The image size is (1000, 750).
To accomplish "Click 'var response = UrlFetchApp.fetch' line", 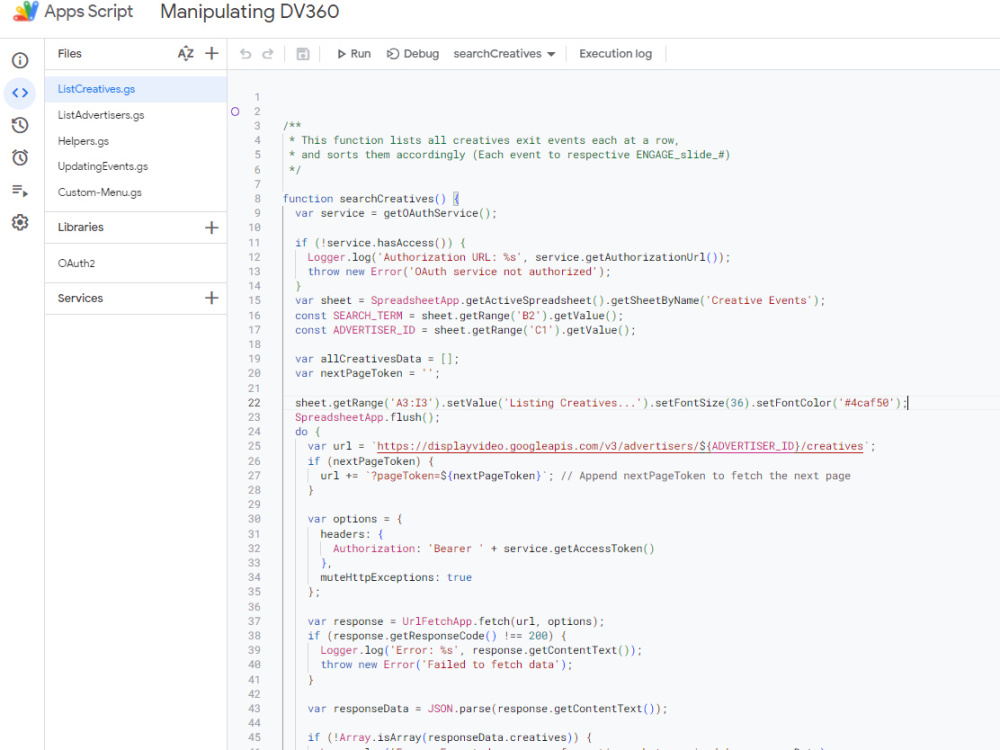I will (x=456, y=622).
